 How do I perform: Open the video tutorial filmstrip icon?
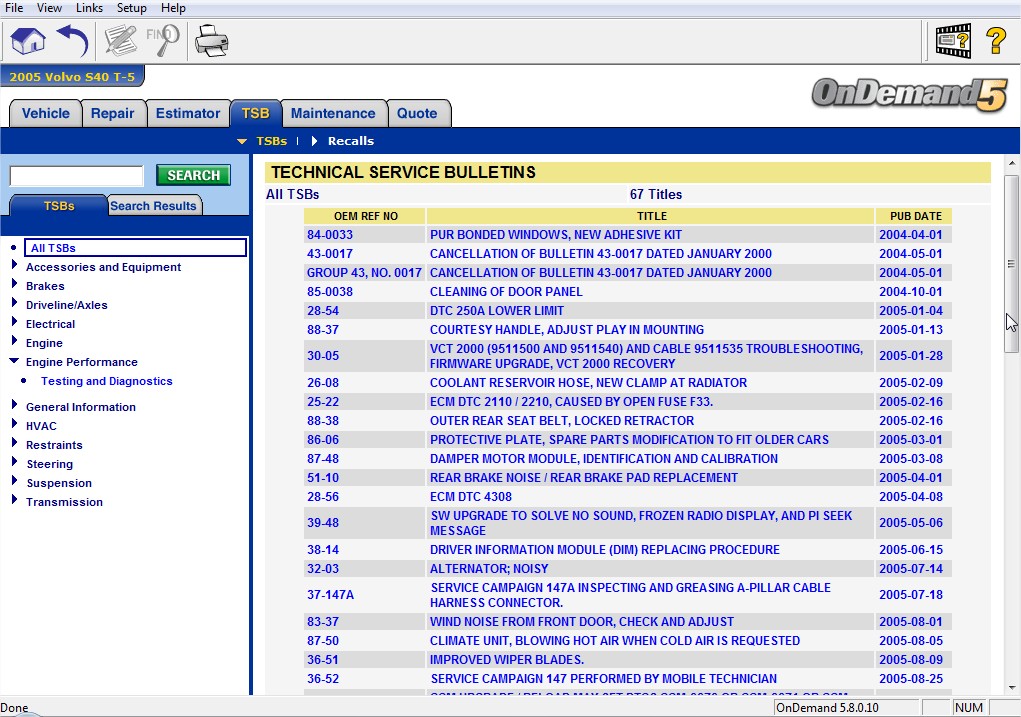(x=952, y=41)
